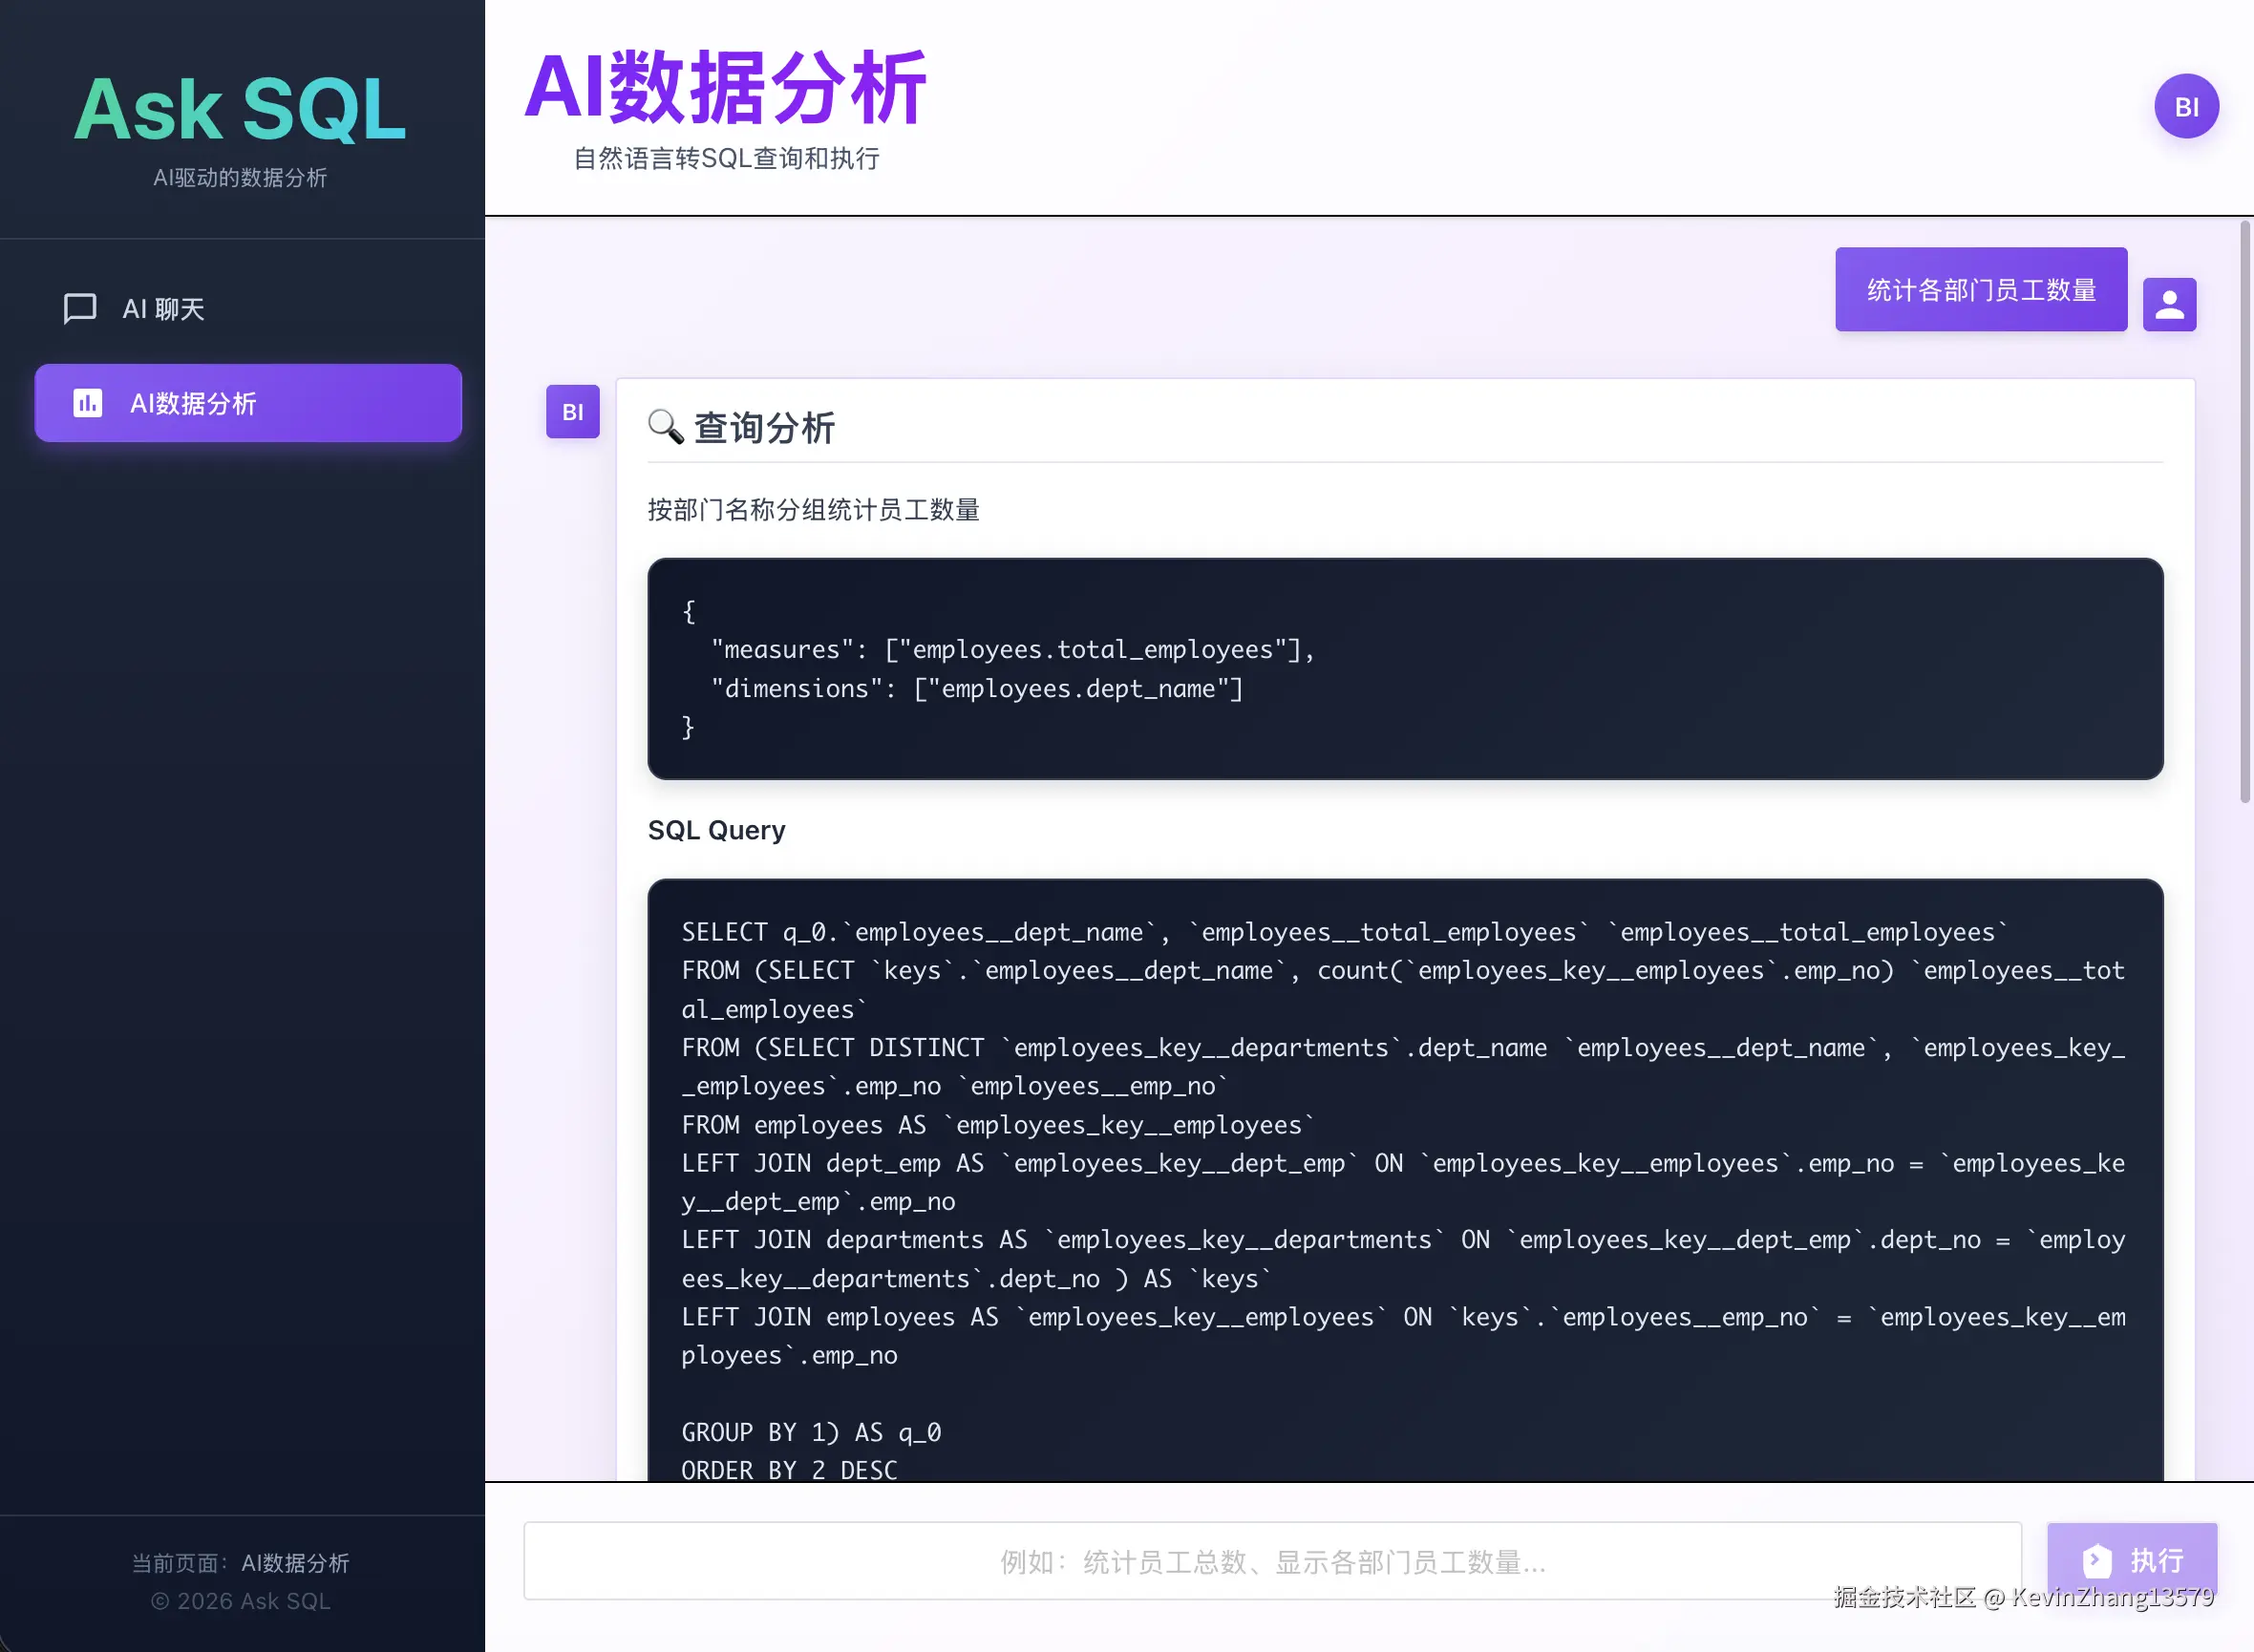Image resolution: width=2254 pixels, height=1652 pixels.
Task: Switch to the AI 聊天 page
Action: (x=166, y=308)
